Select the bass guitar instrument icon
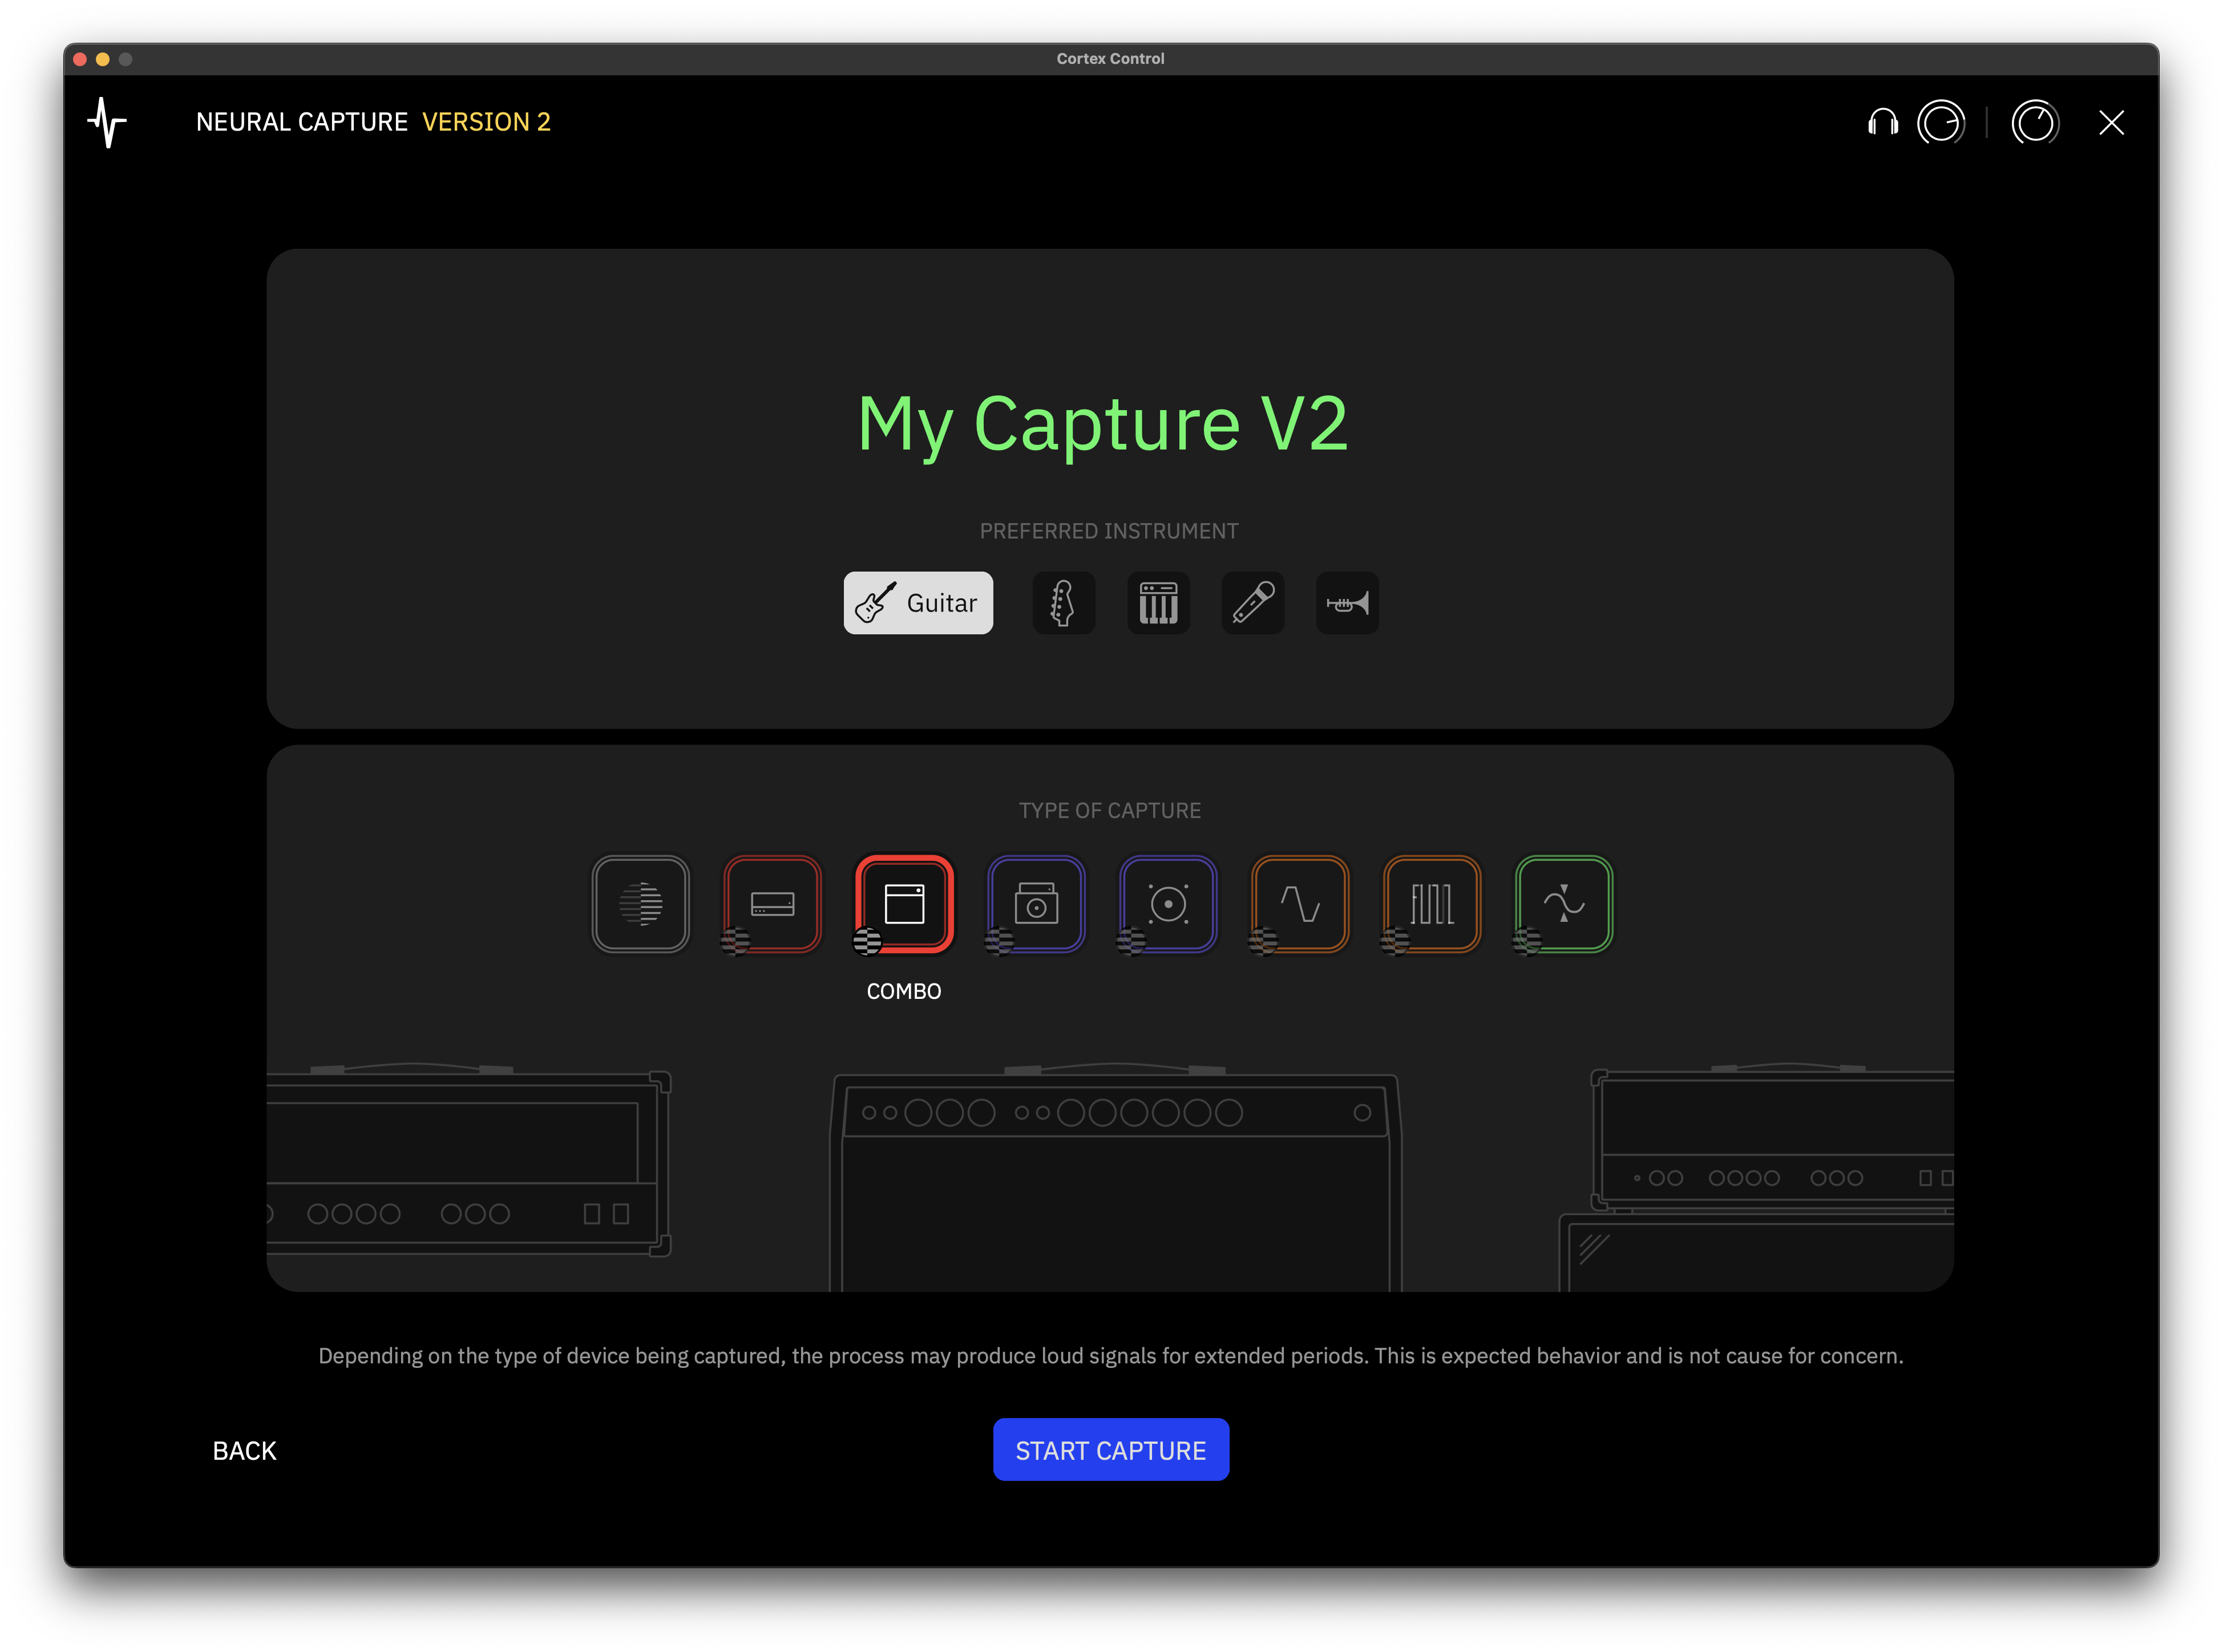2223x1652 pixels. click(x=1063, y=603)
